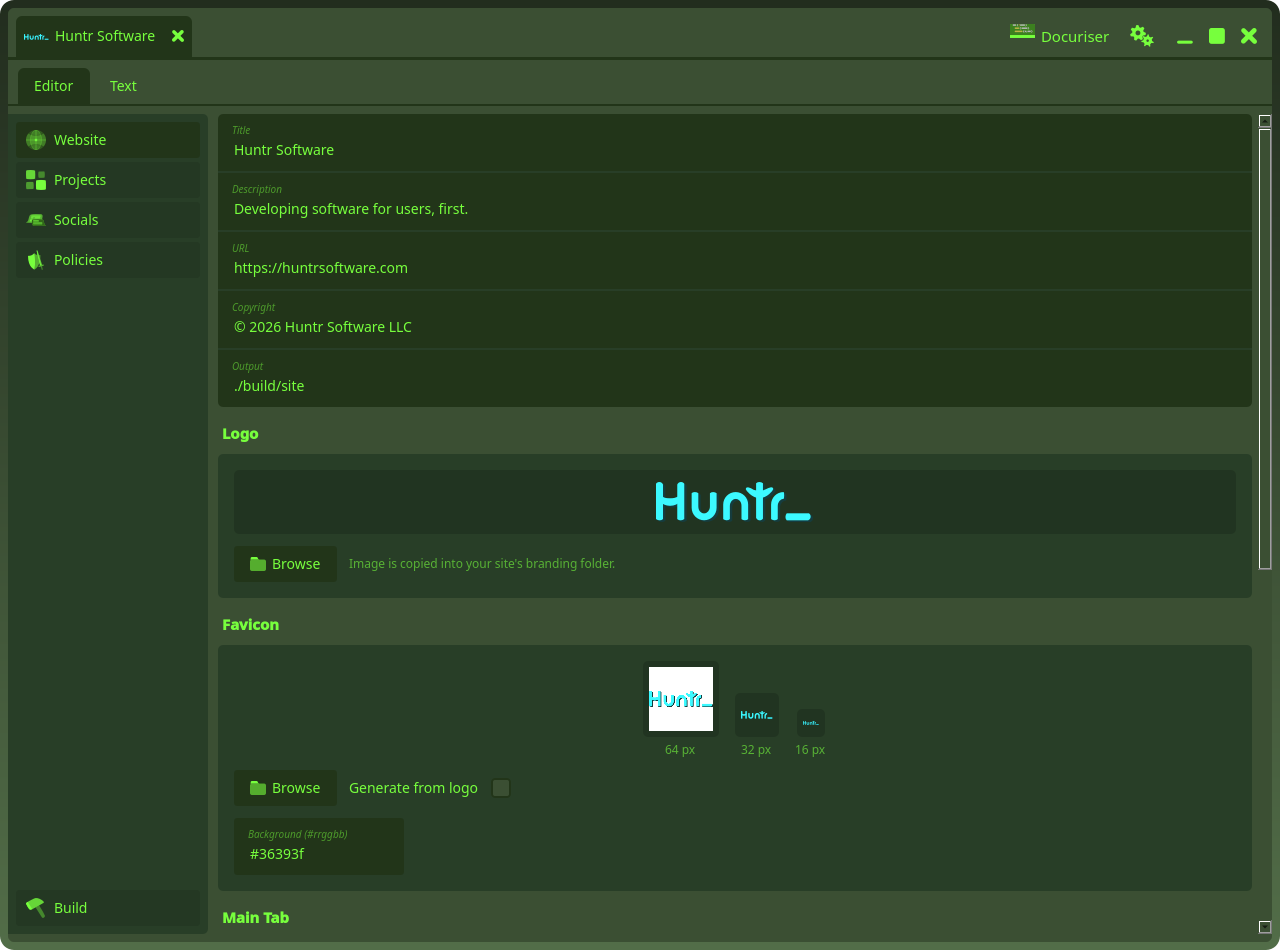Image resolution: width=1280 pixels, height=950 pixels.
Task: Click the Socials sidebar icon
Action: (x=36, y=220)
